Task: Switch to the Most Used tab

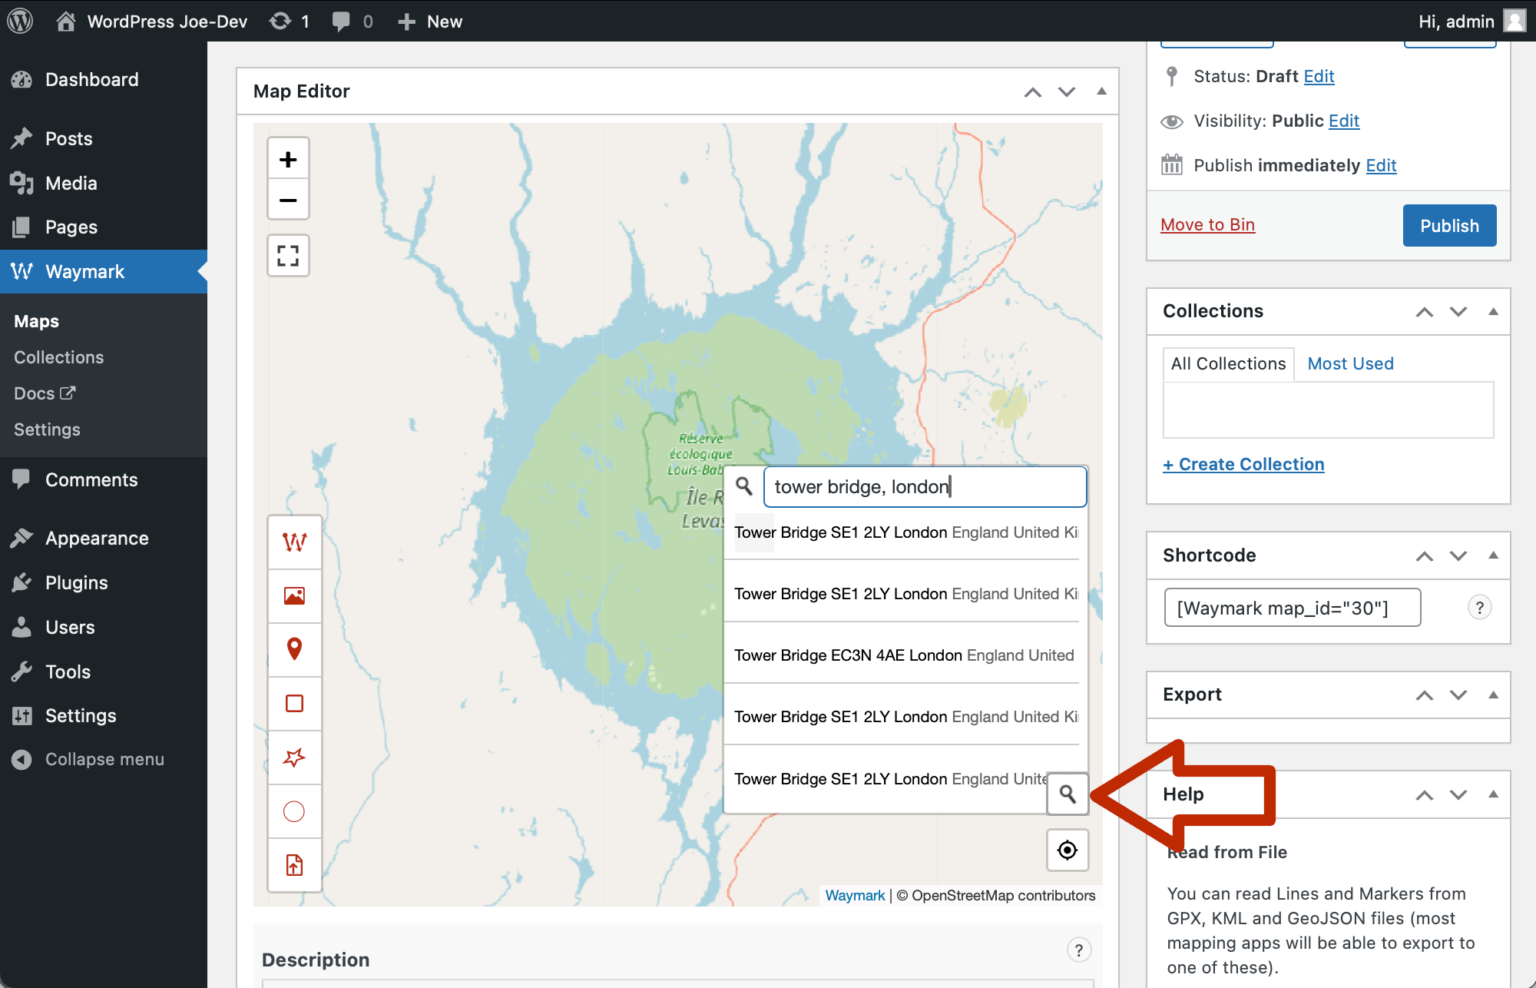Action: [x=1350, y=363]
